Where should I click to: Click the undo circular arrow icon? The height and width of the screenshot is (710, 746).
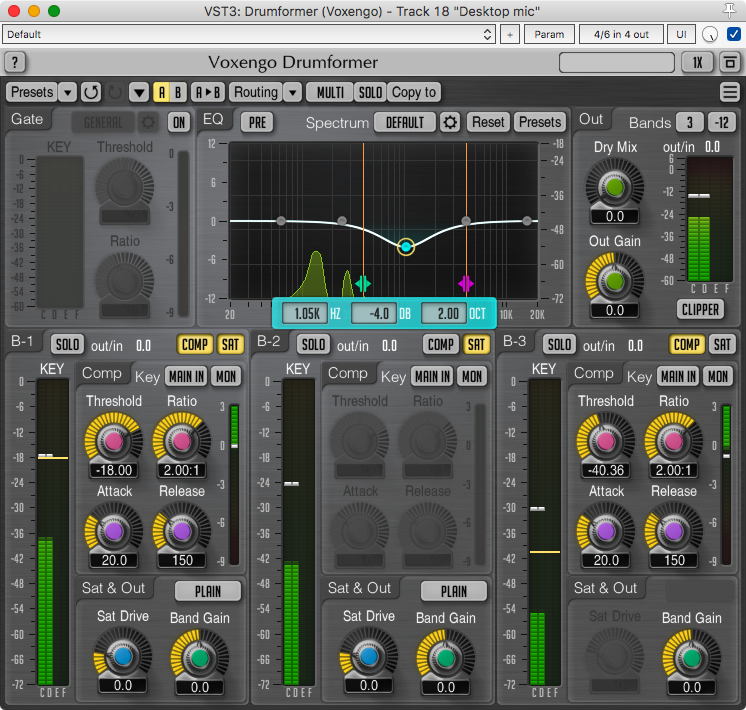tap(90, 92)
